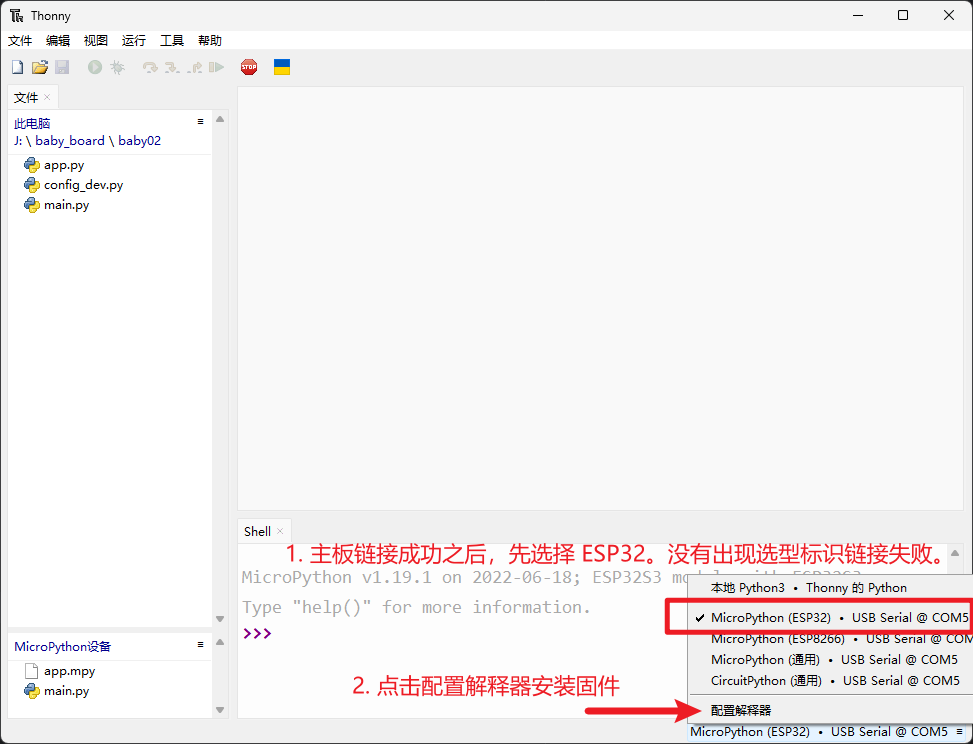
Task: Open the 视图 menu
Action: click(x=96, y=40)
